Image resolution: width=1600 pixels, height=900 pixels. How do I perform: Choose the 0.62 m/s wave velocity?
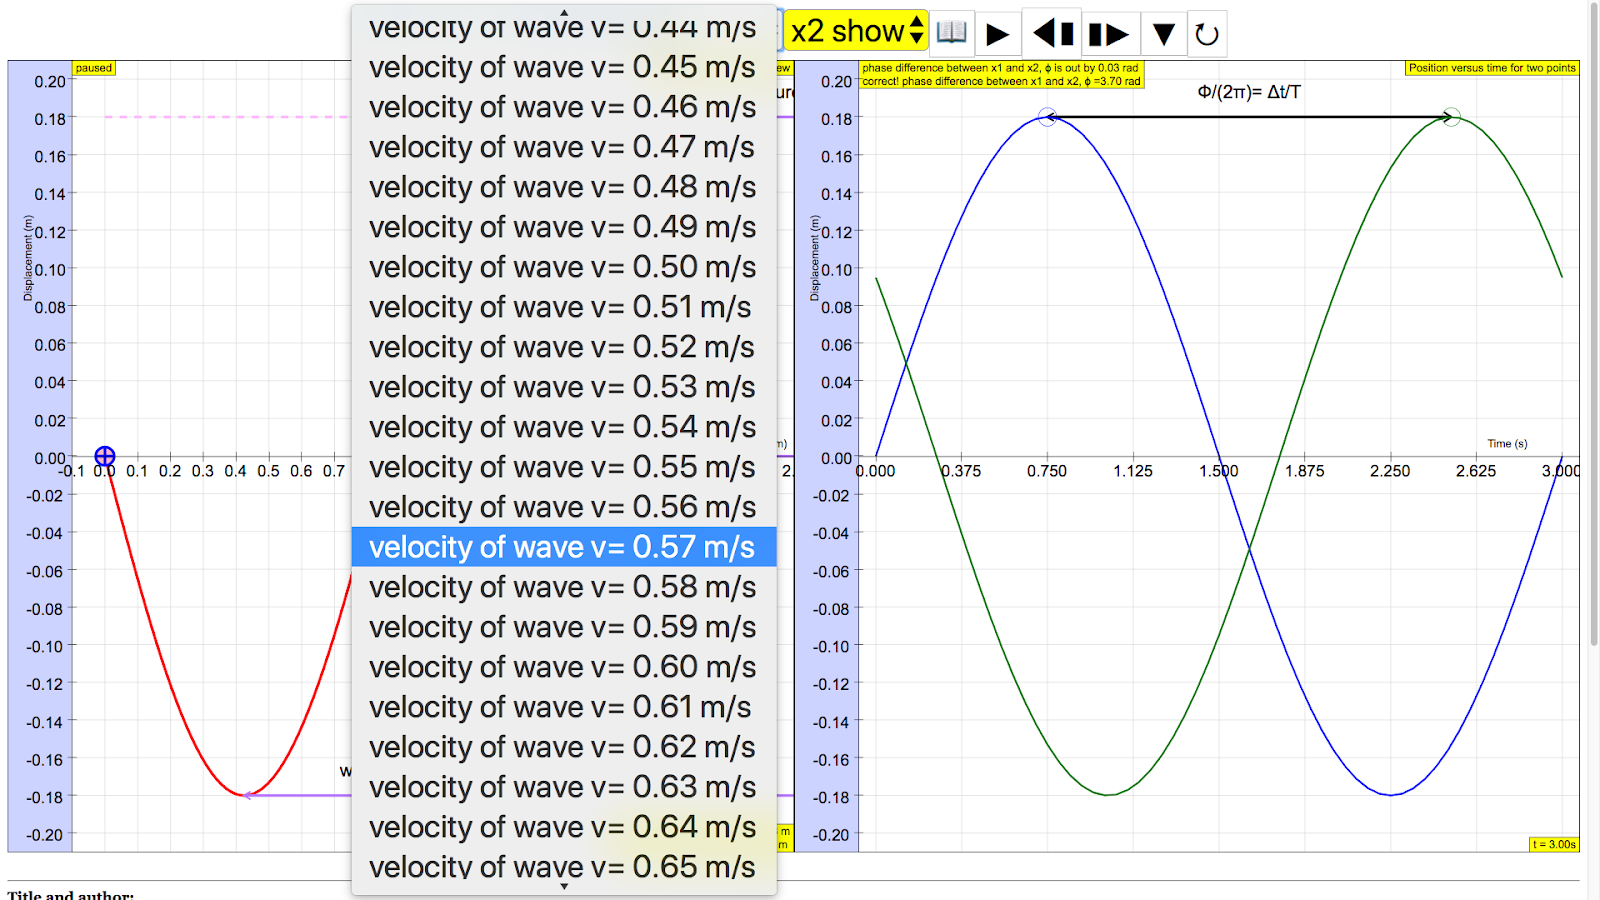(x=564, y=747)
